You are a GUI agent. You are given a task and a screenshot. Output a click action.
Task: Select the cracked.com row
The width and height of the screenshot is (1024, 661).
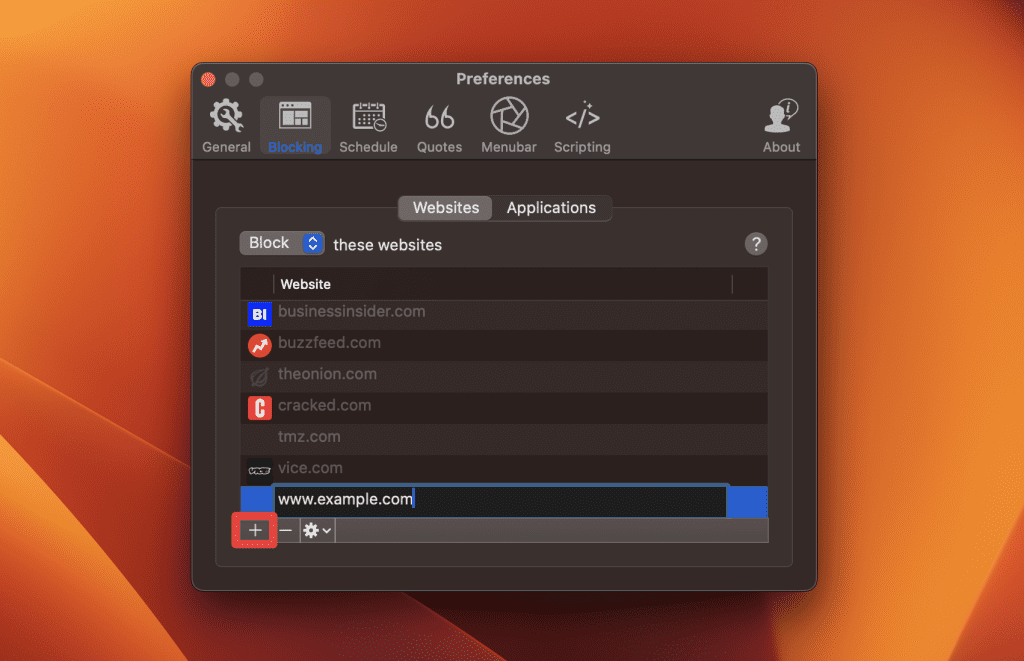504,408
